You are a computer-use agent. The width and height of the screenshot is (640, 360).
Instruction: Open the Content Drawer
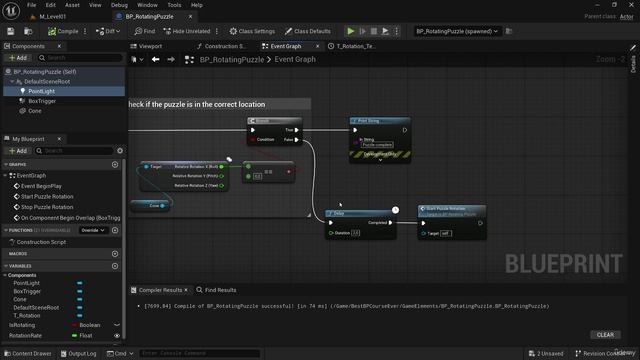pyautogui.click(x=28, y=354)
